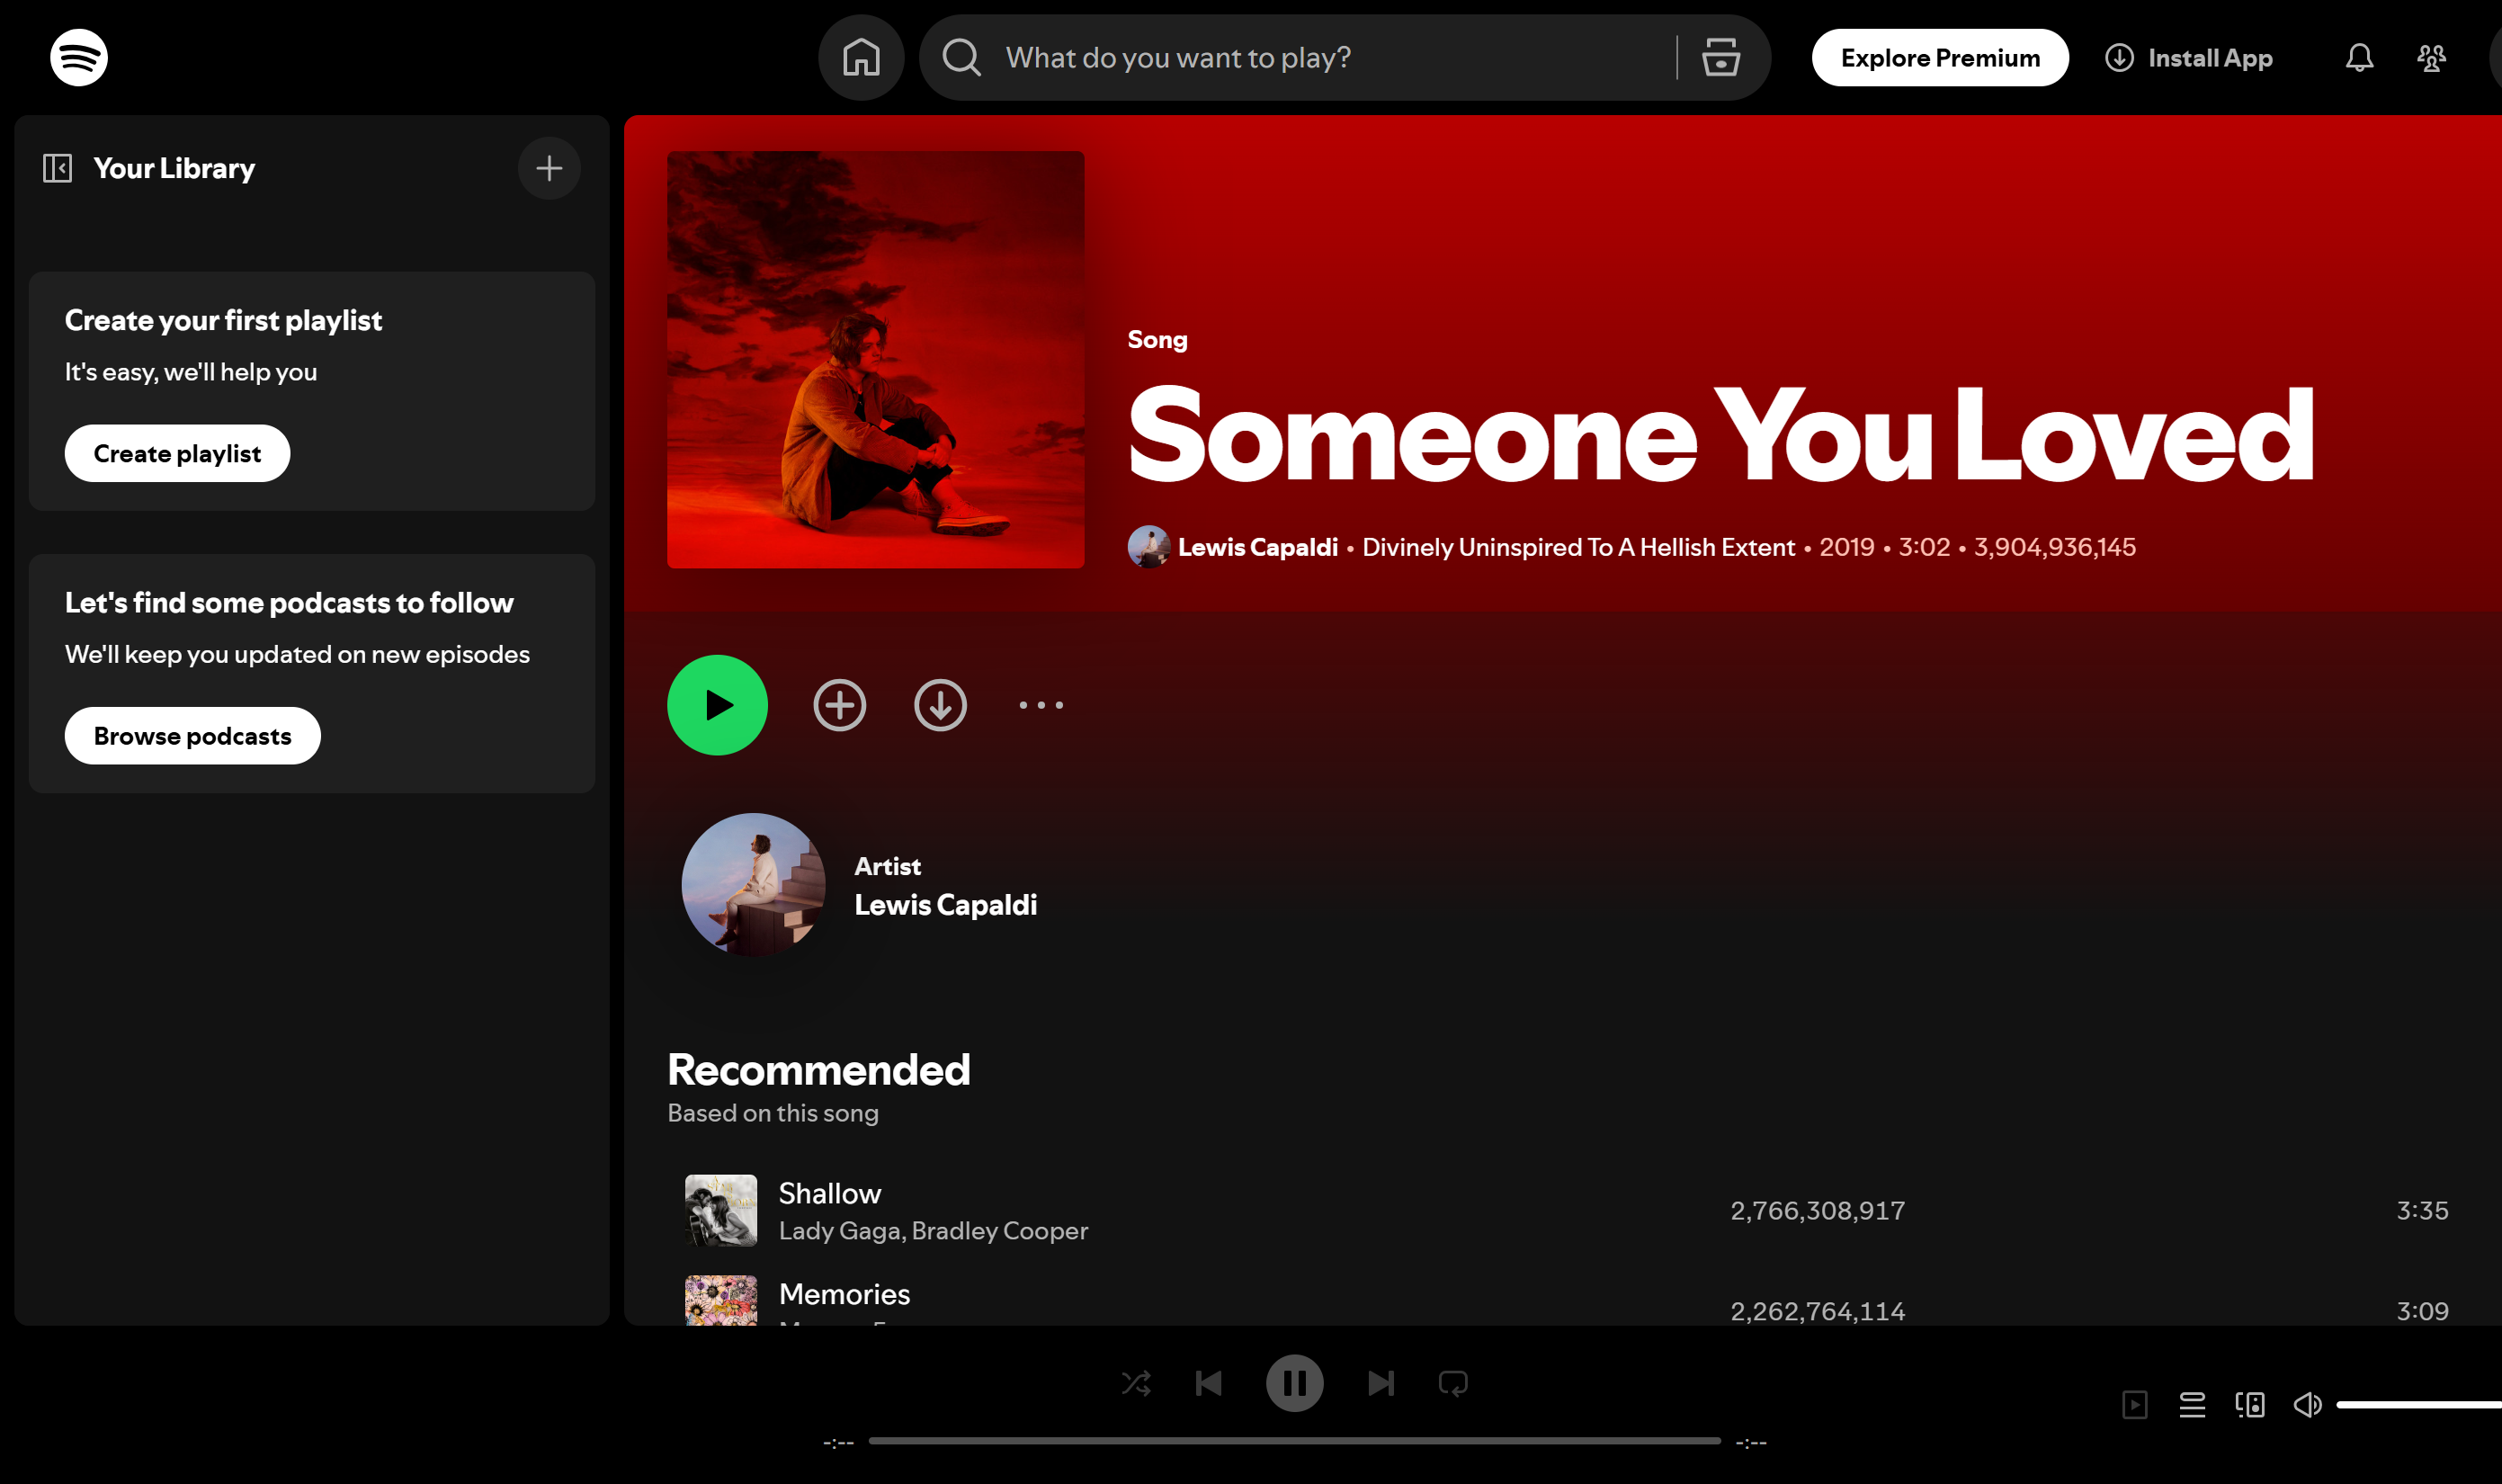The width and height of the screenshot is (2502, 1484).
Task: Open the friend activity icon
Action: click(2430, 57)
